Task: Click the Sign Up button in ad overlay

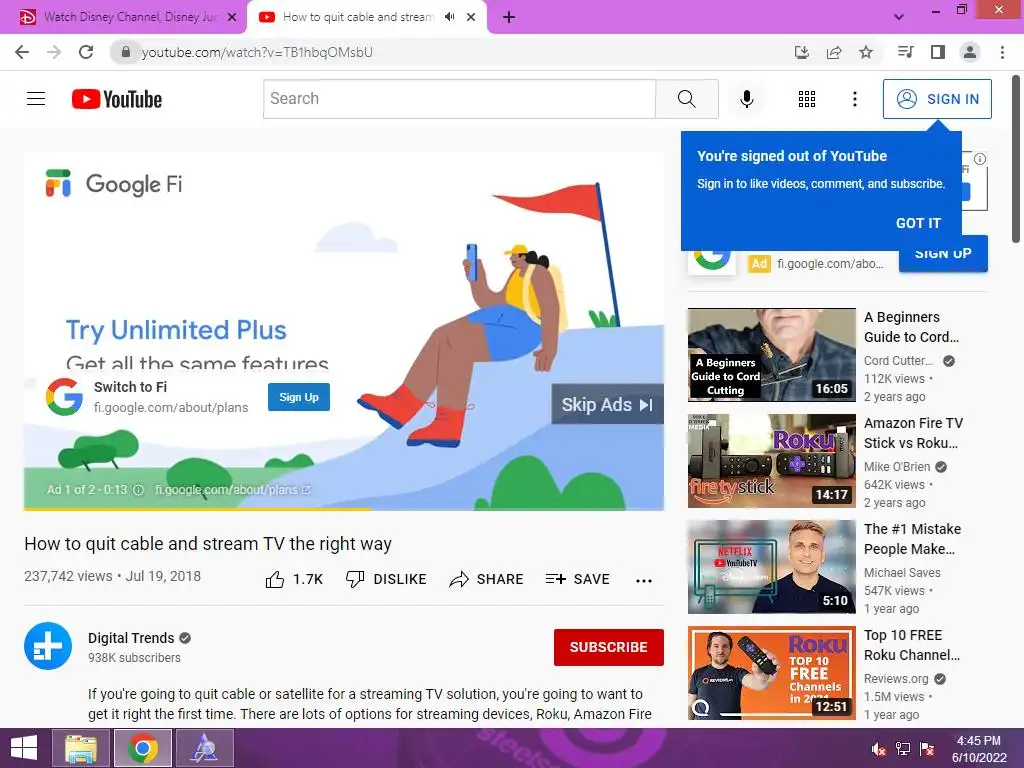Action: [x=299, y=397]
